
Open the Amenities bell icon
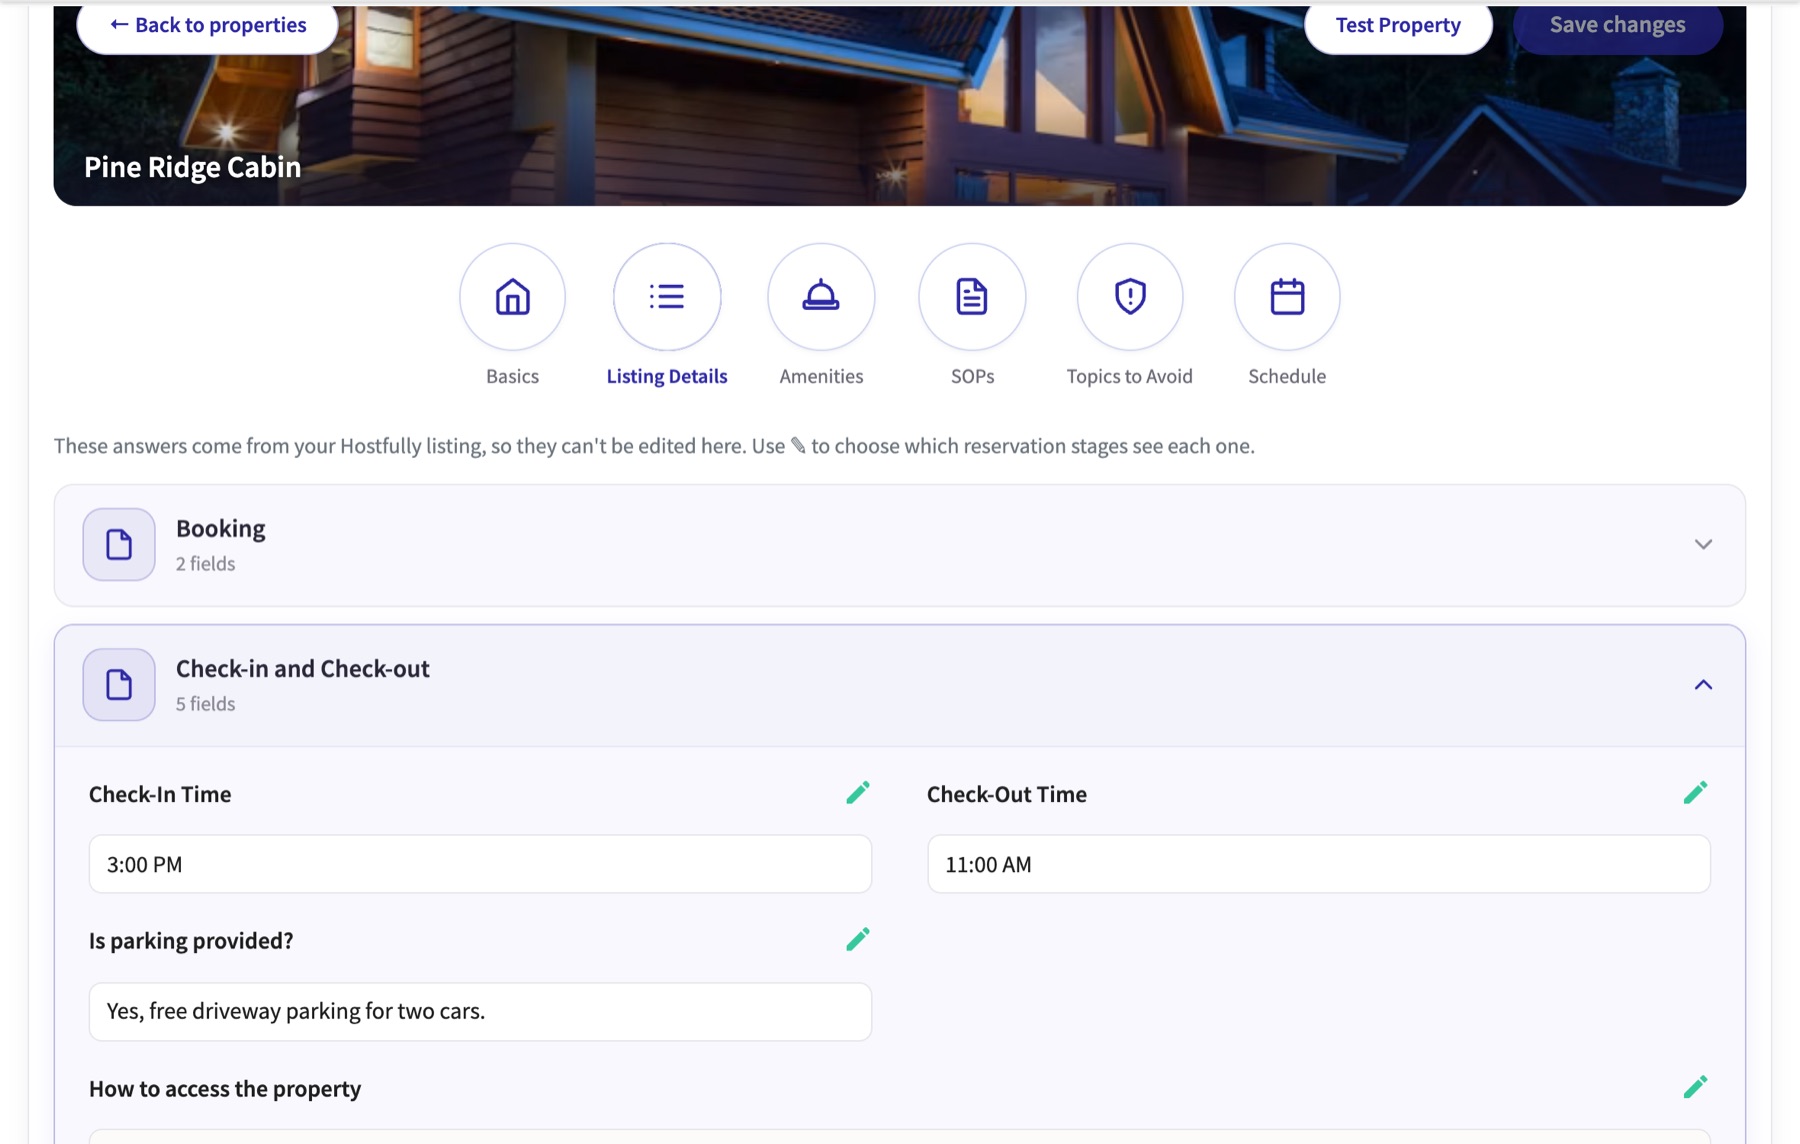point(821,297)
